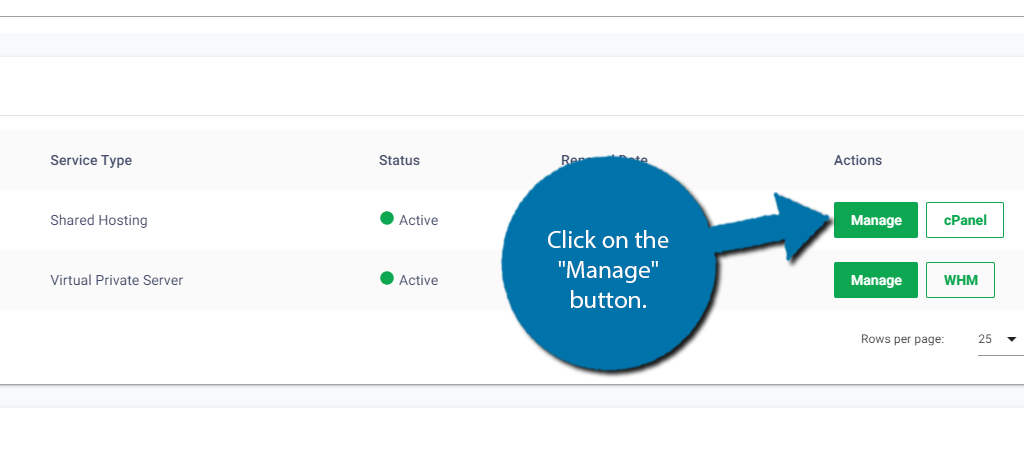Click the "Rows per page:" label
Image resolution: width=1024 pixels, height=456 pixels.
[903, 339]
